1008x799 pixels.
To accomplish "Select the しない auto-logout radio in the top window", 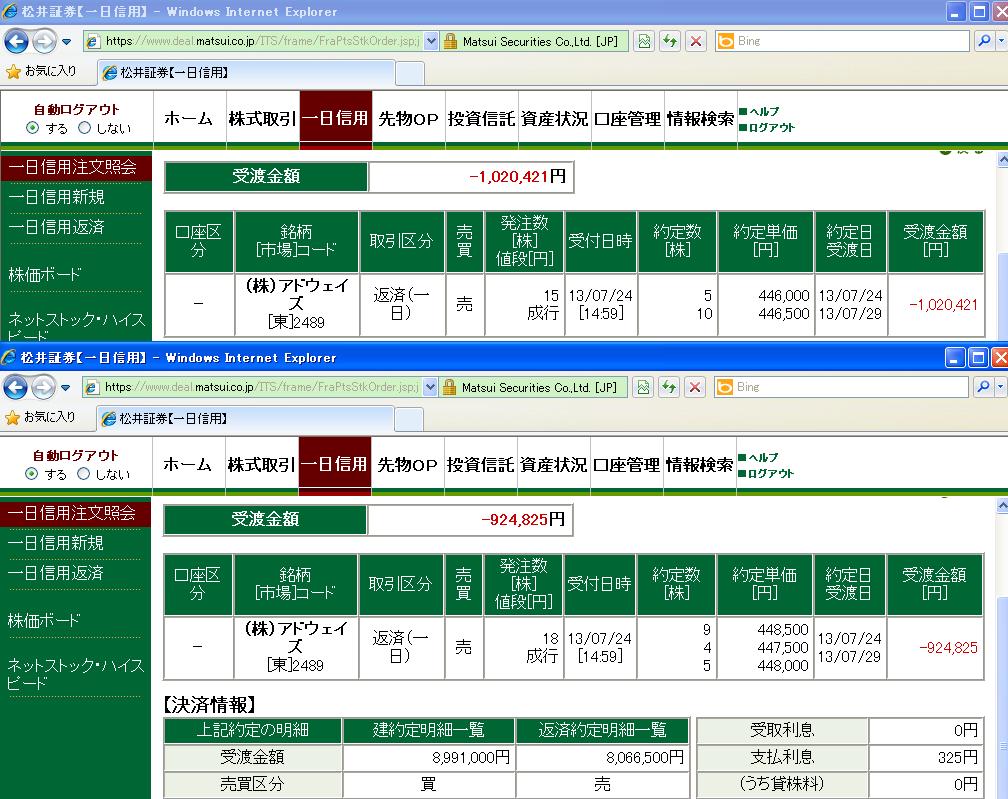I will click(84, 128).
